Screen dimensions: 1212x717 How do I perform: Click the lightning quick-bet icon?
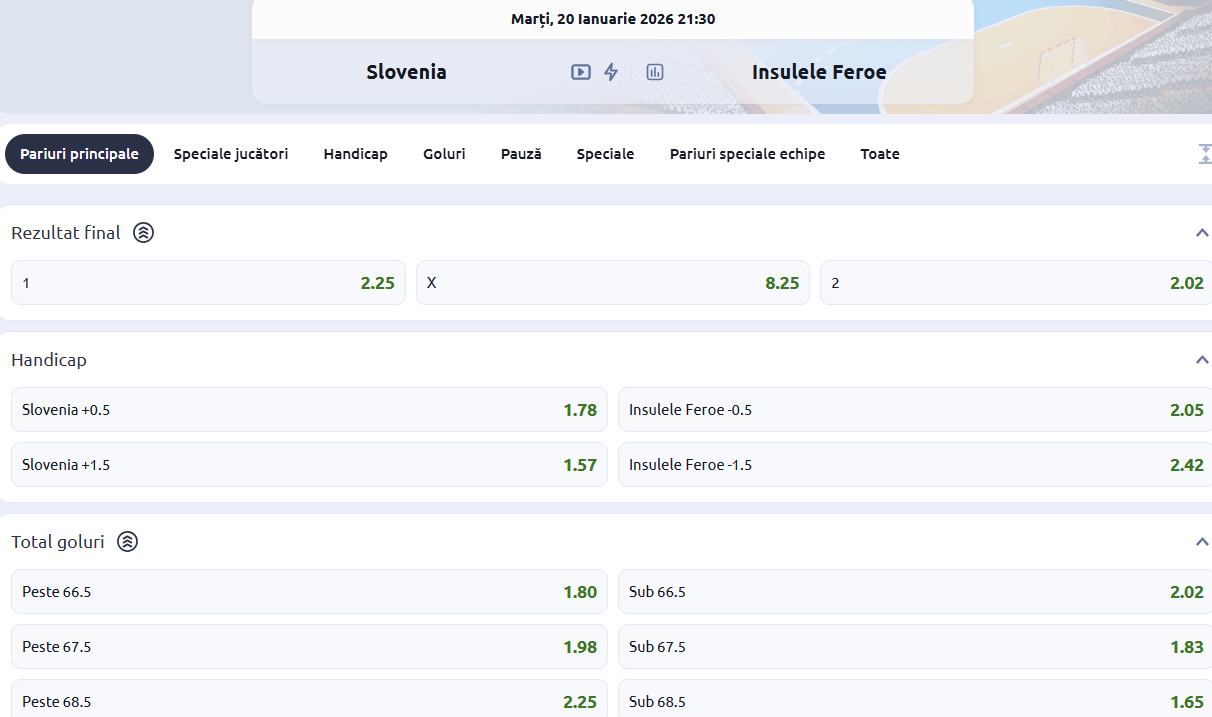point(611,71)
